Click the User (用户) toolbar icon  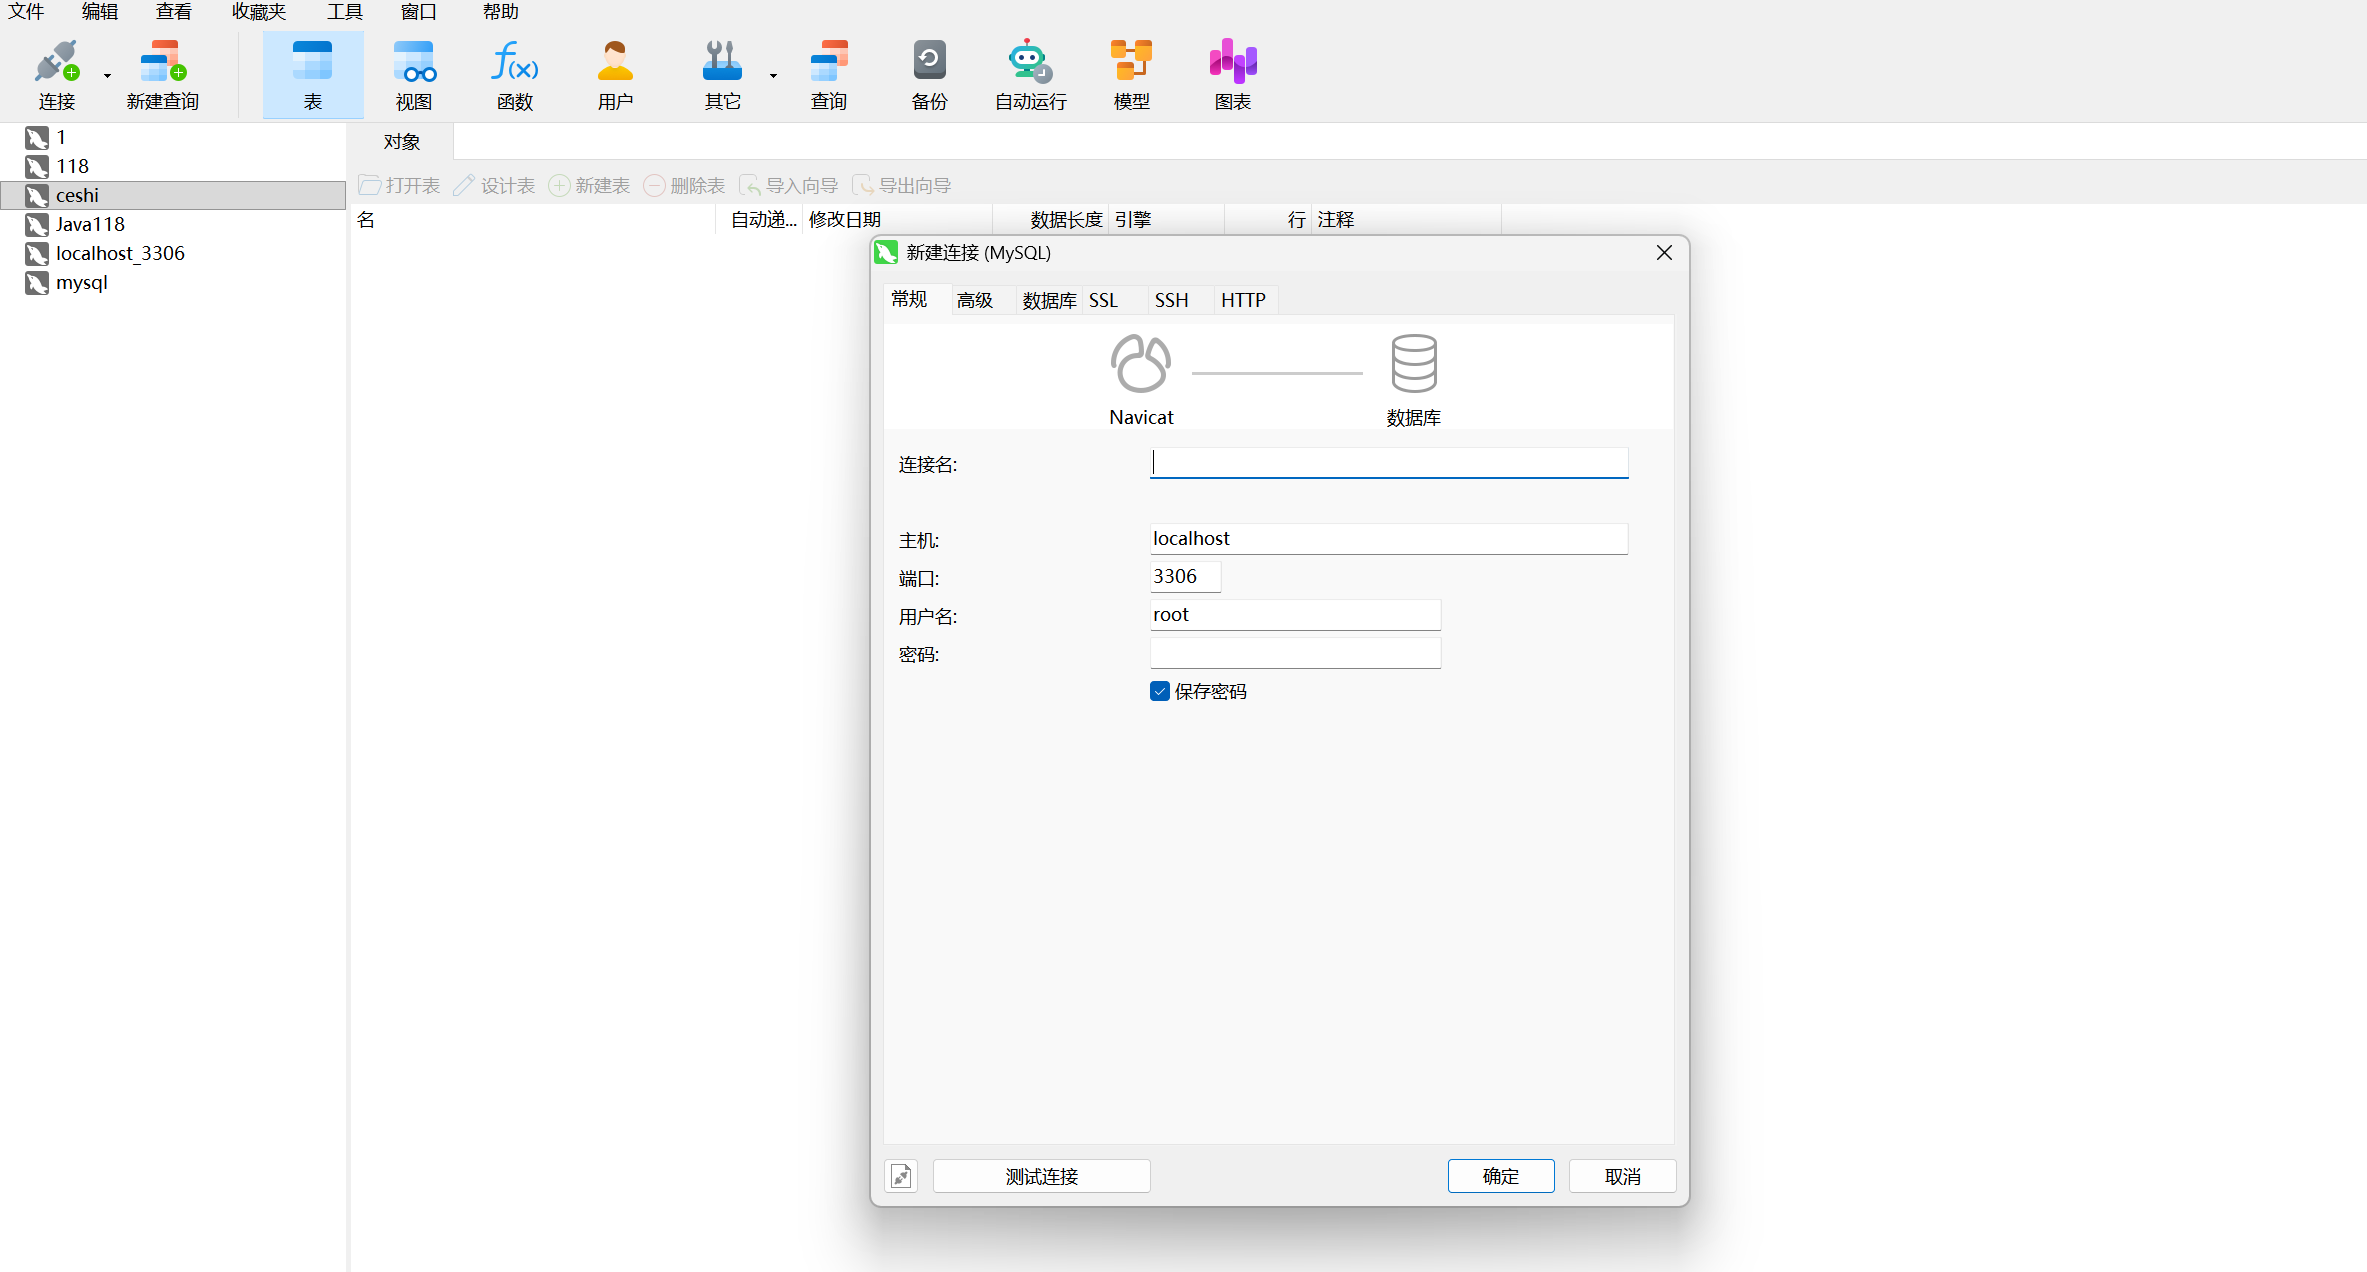(615, 63)
